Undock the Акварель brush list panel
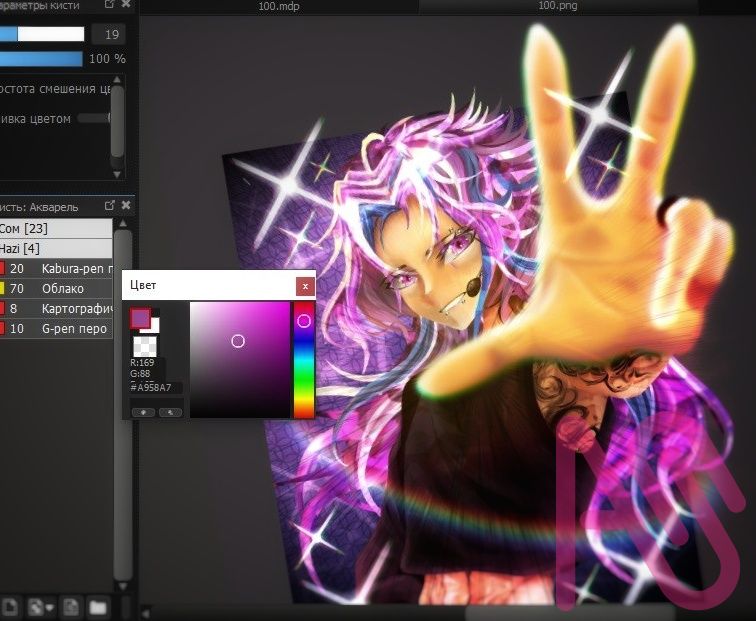The height and width of the screenshot is (621, 756). pyautogui.click(x=109, y=205)
